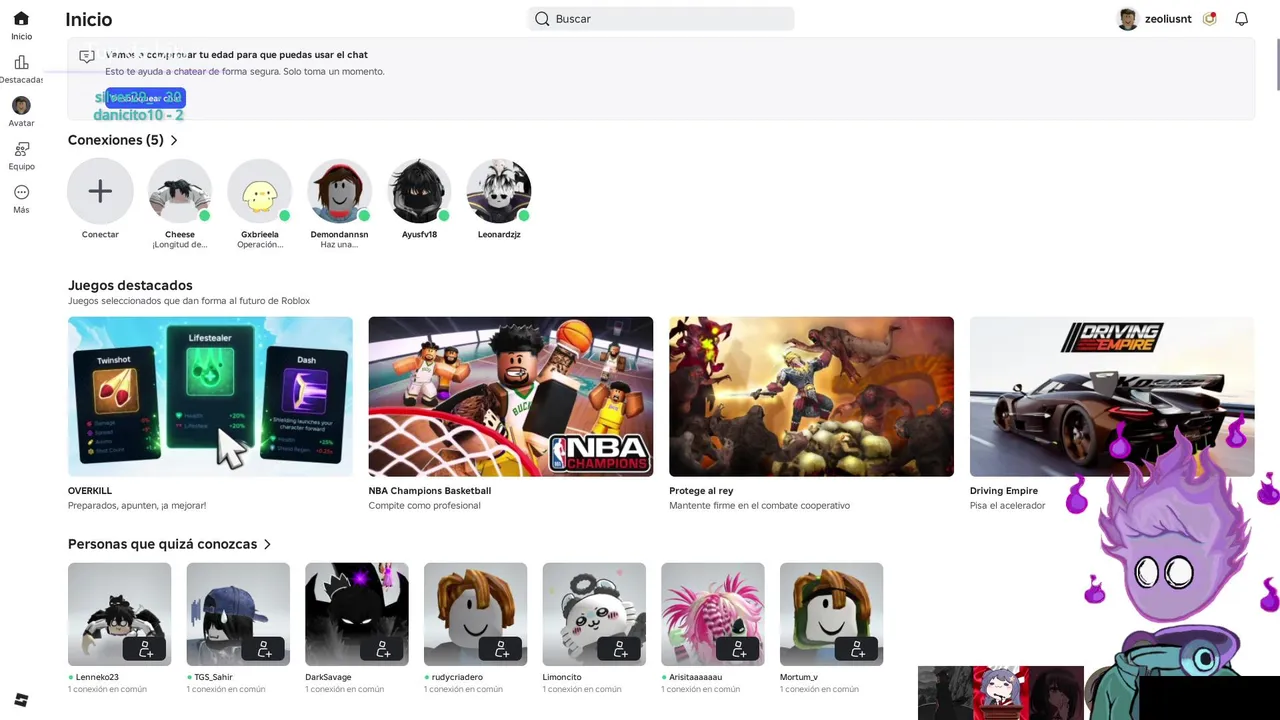
Task: Open Leonardzjz connection avatar
Action: tap(499, 191)
